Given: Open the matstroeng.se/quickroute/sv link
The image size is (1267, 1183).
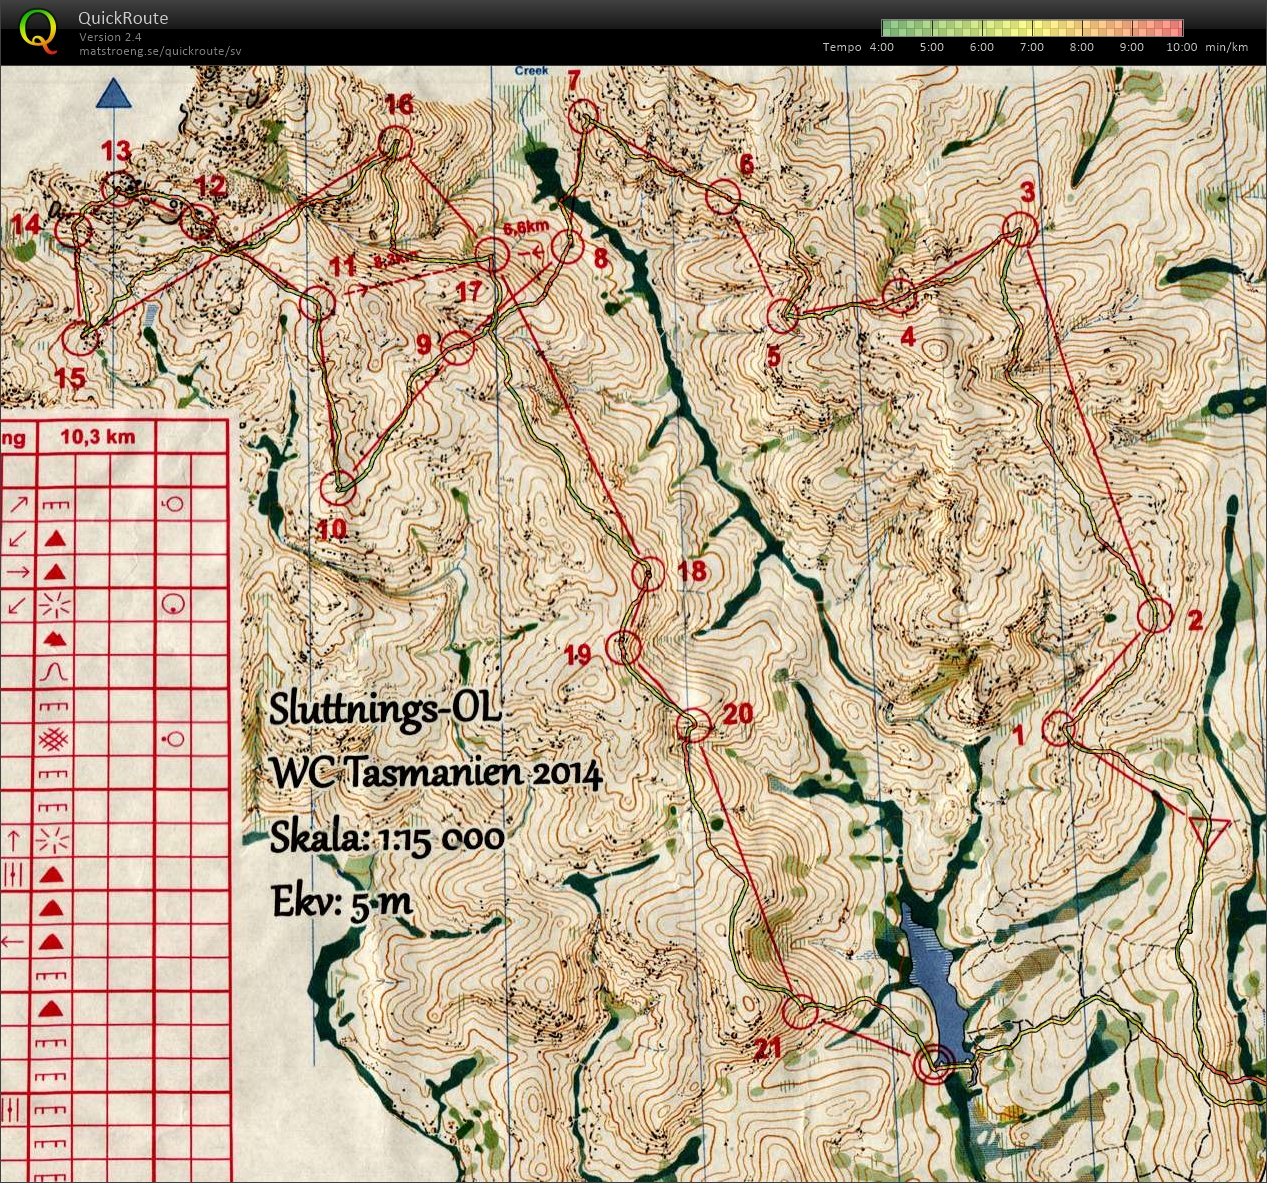Looking at the screenshot, I should [160, 51].
